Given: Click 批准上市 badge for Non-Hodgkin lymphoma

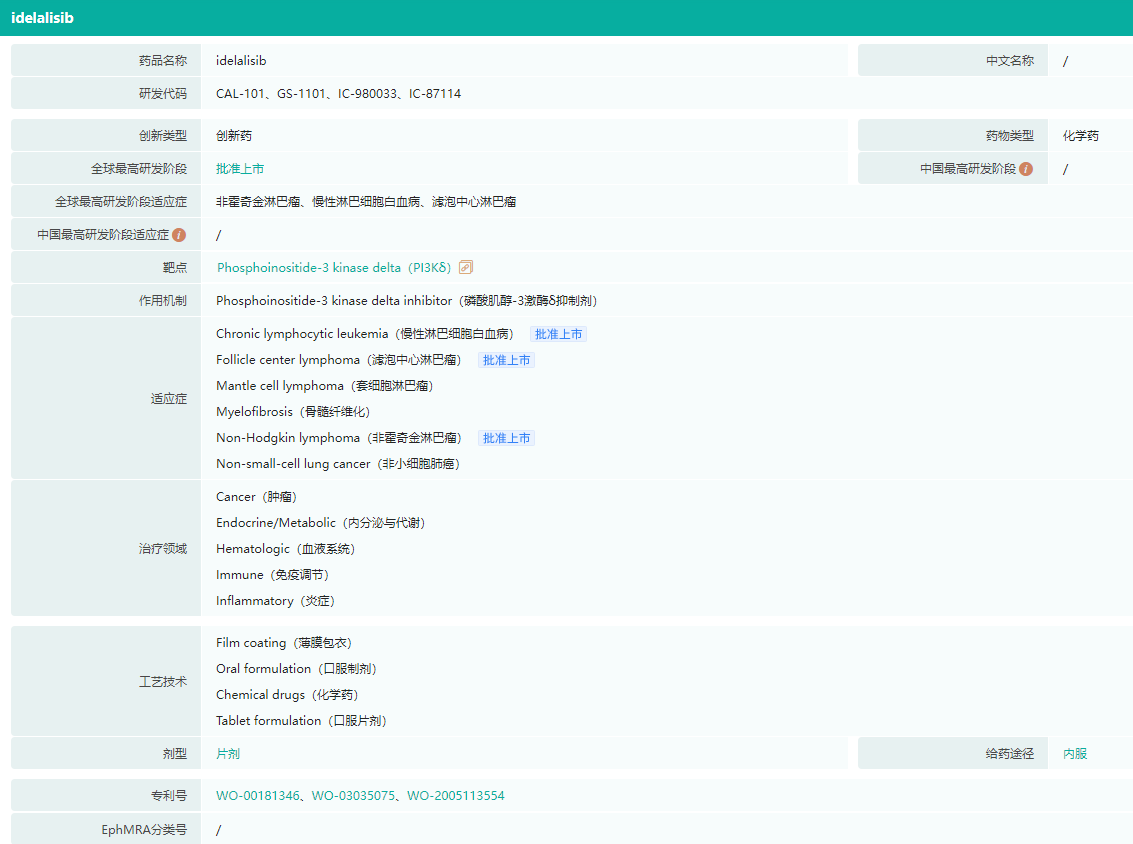Looking at the screenshot, I should [x=506, y=438].
